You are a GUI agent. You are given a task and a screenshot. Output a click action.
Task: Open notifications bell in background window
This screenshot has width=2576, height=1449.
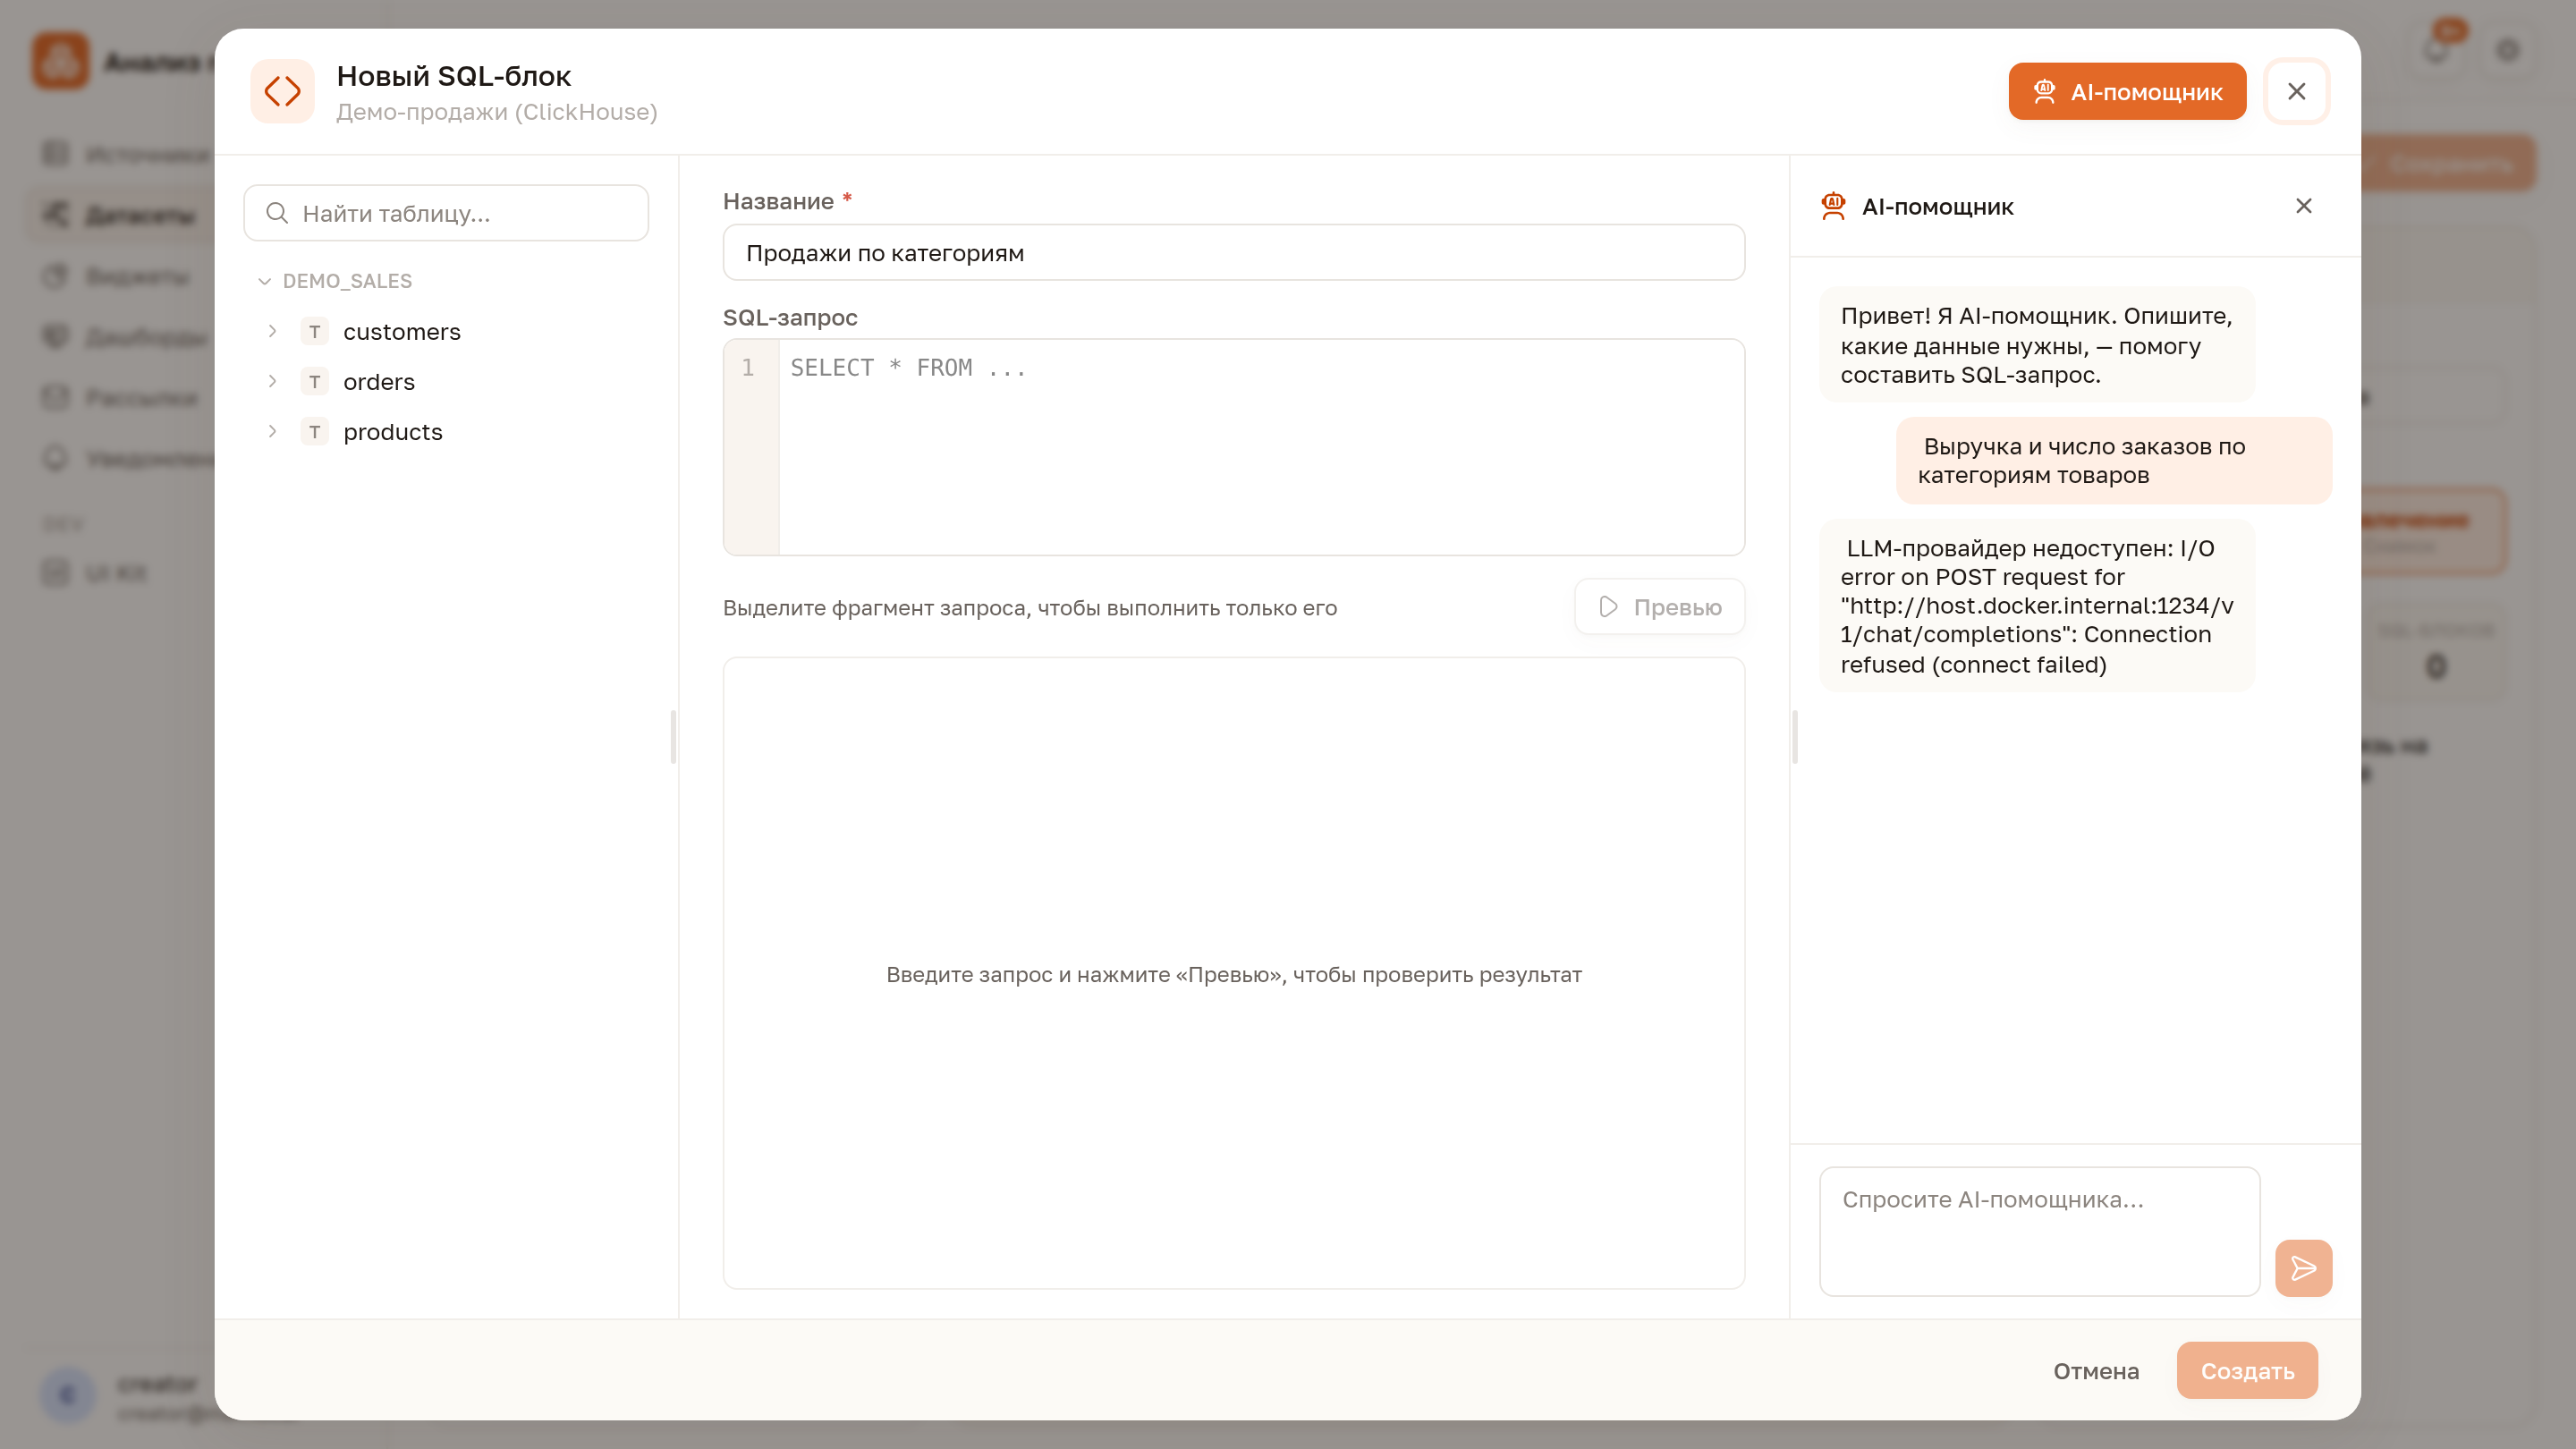click(x=2437, y=50)
